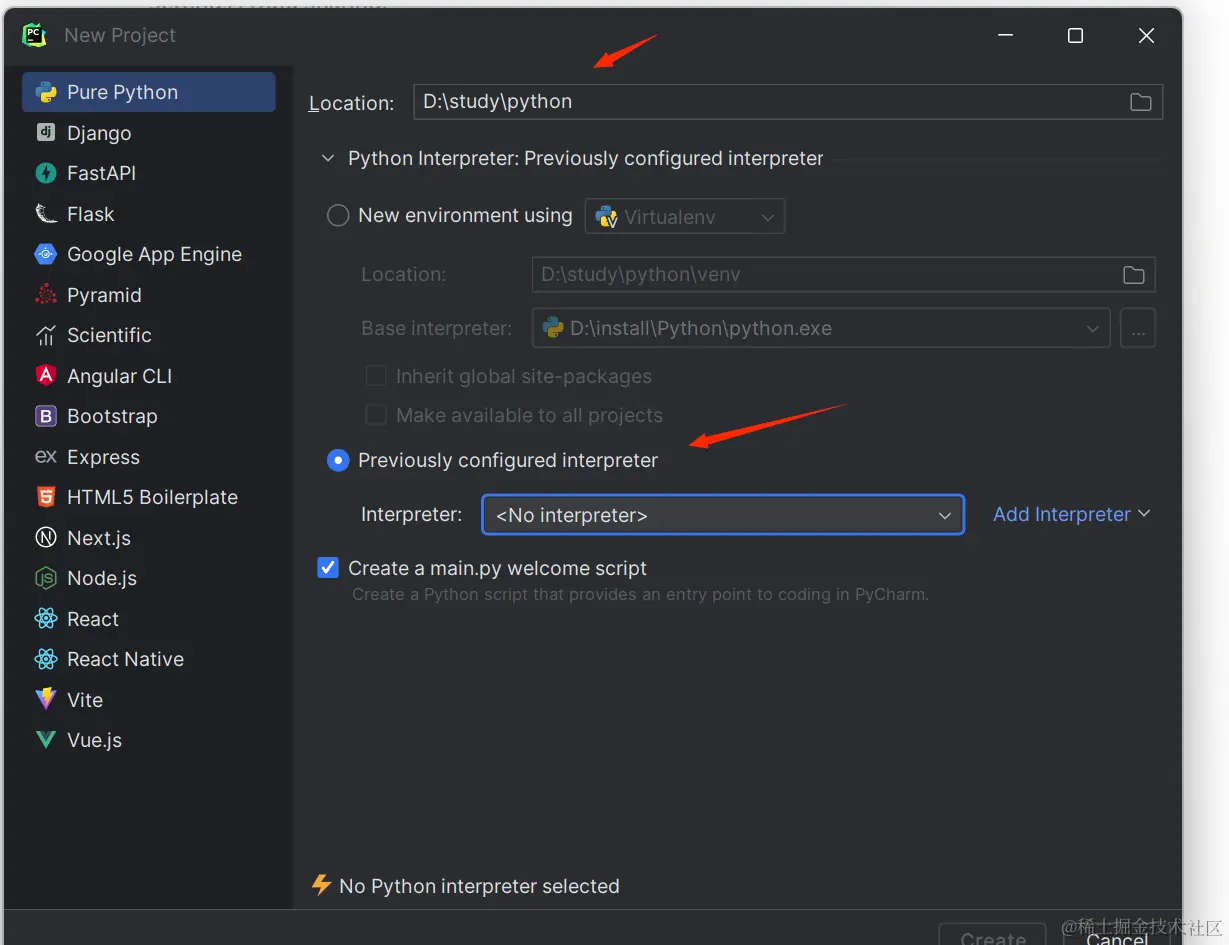
Task: Select the Flask project icon
Action: [46, 214]
